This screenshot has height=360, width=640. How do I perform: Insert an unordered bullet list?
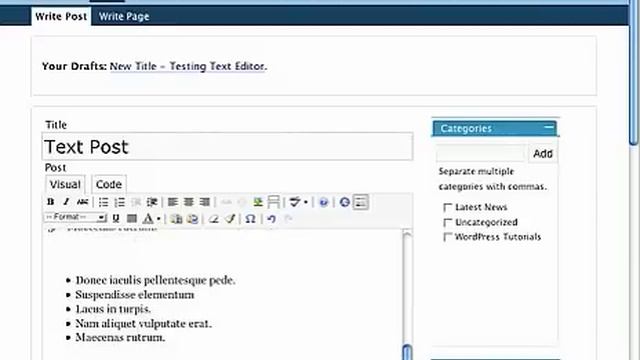coord(104,202)
